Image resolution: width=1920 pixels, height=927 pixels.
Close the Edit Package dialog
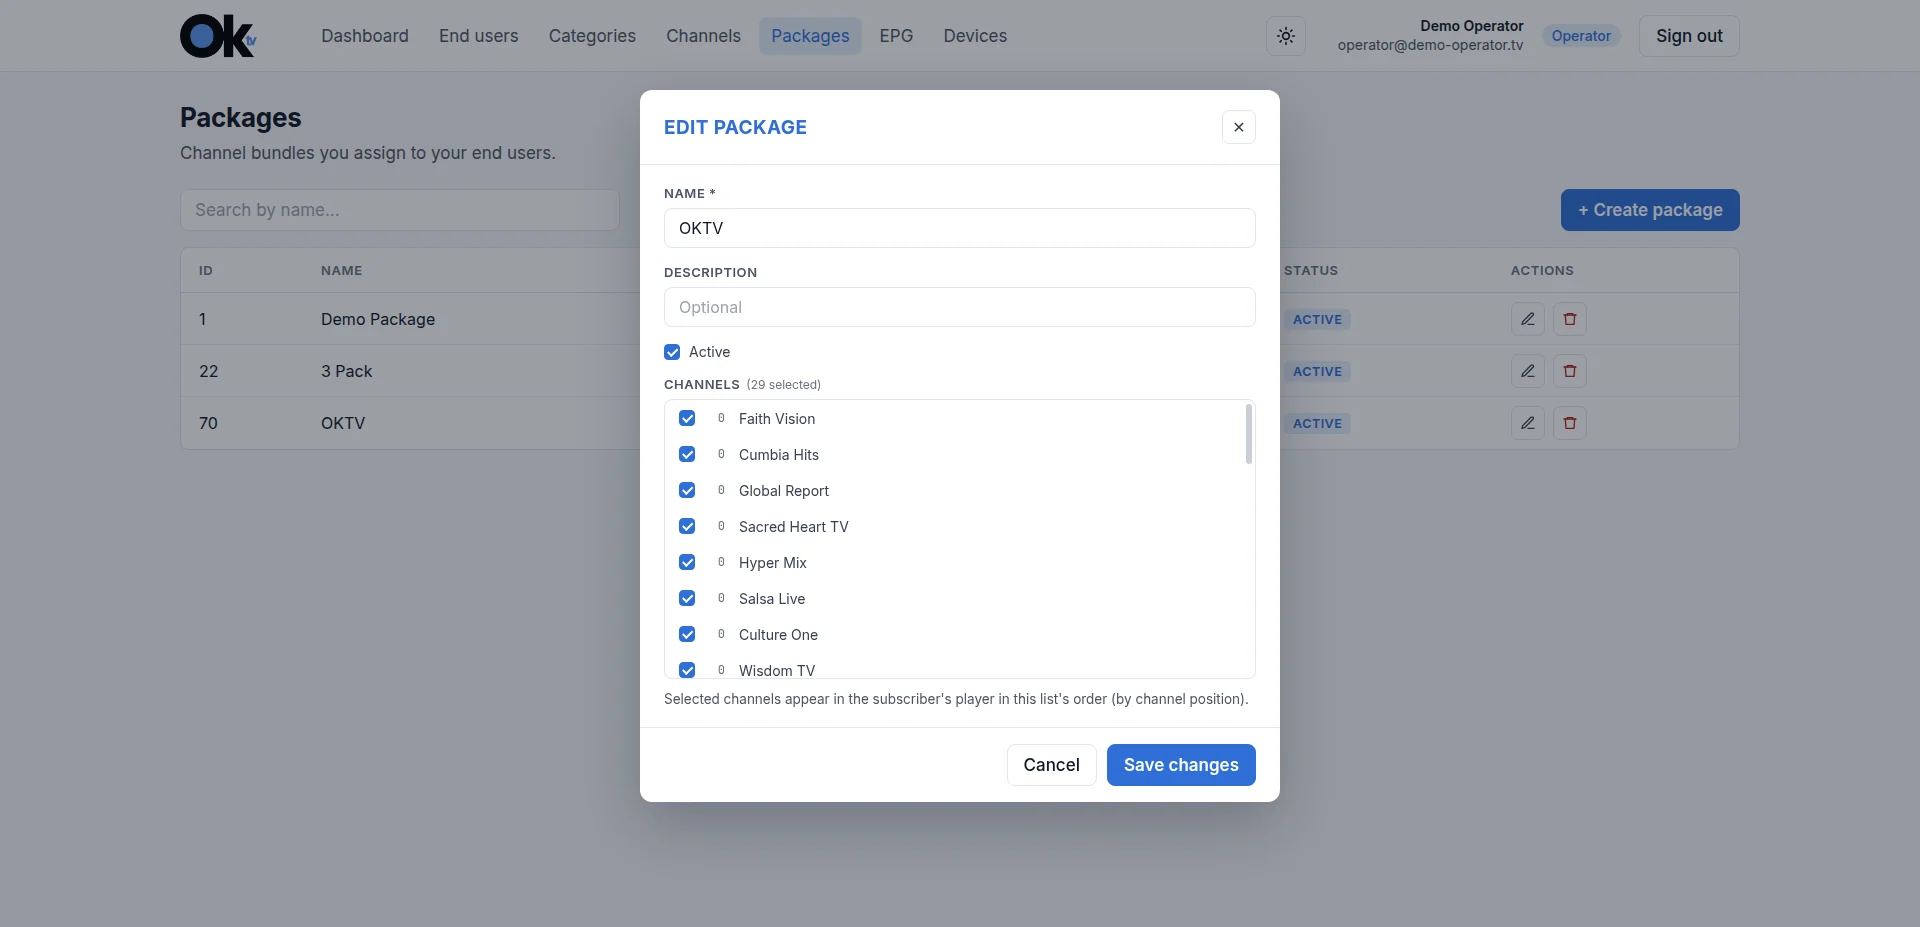[1239, 127]
